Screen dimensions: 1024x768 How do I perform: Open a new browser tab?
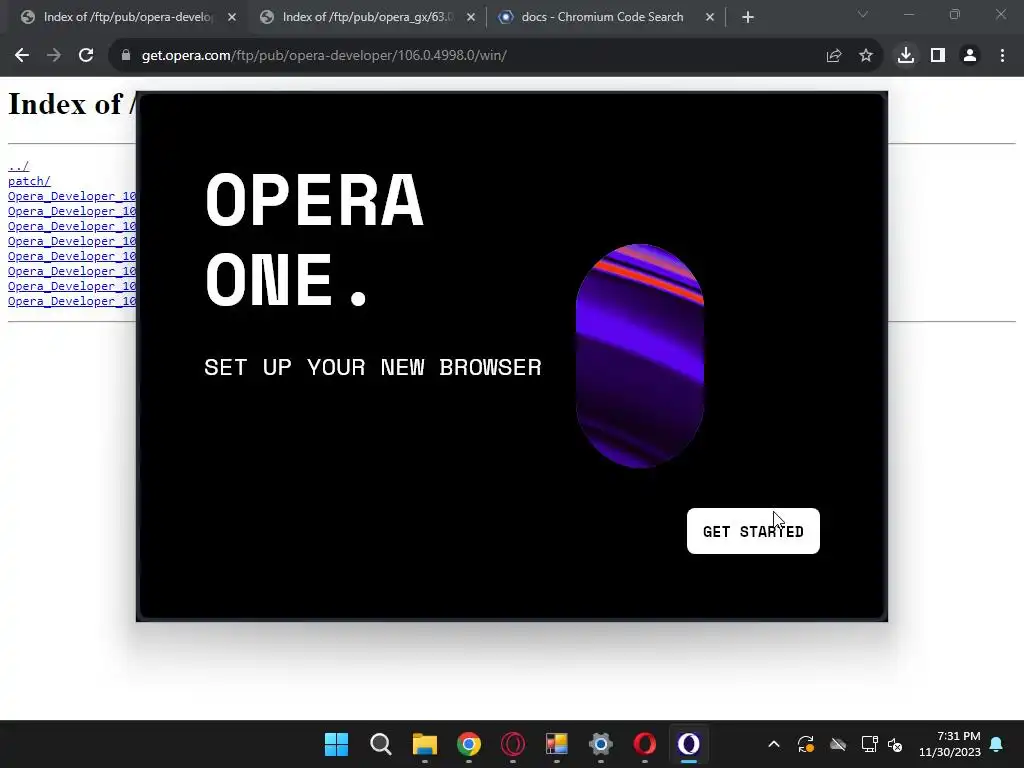[x=748, y=18]
